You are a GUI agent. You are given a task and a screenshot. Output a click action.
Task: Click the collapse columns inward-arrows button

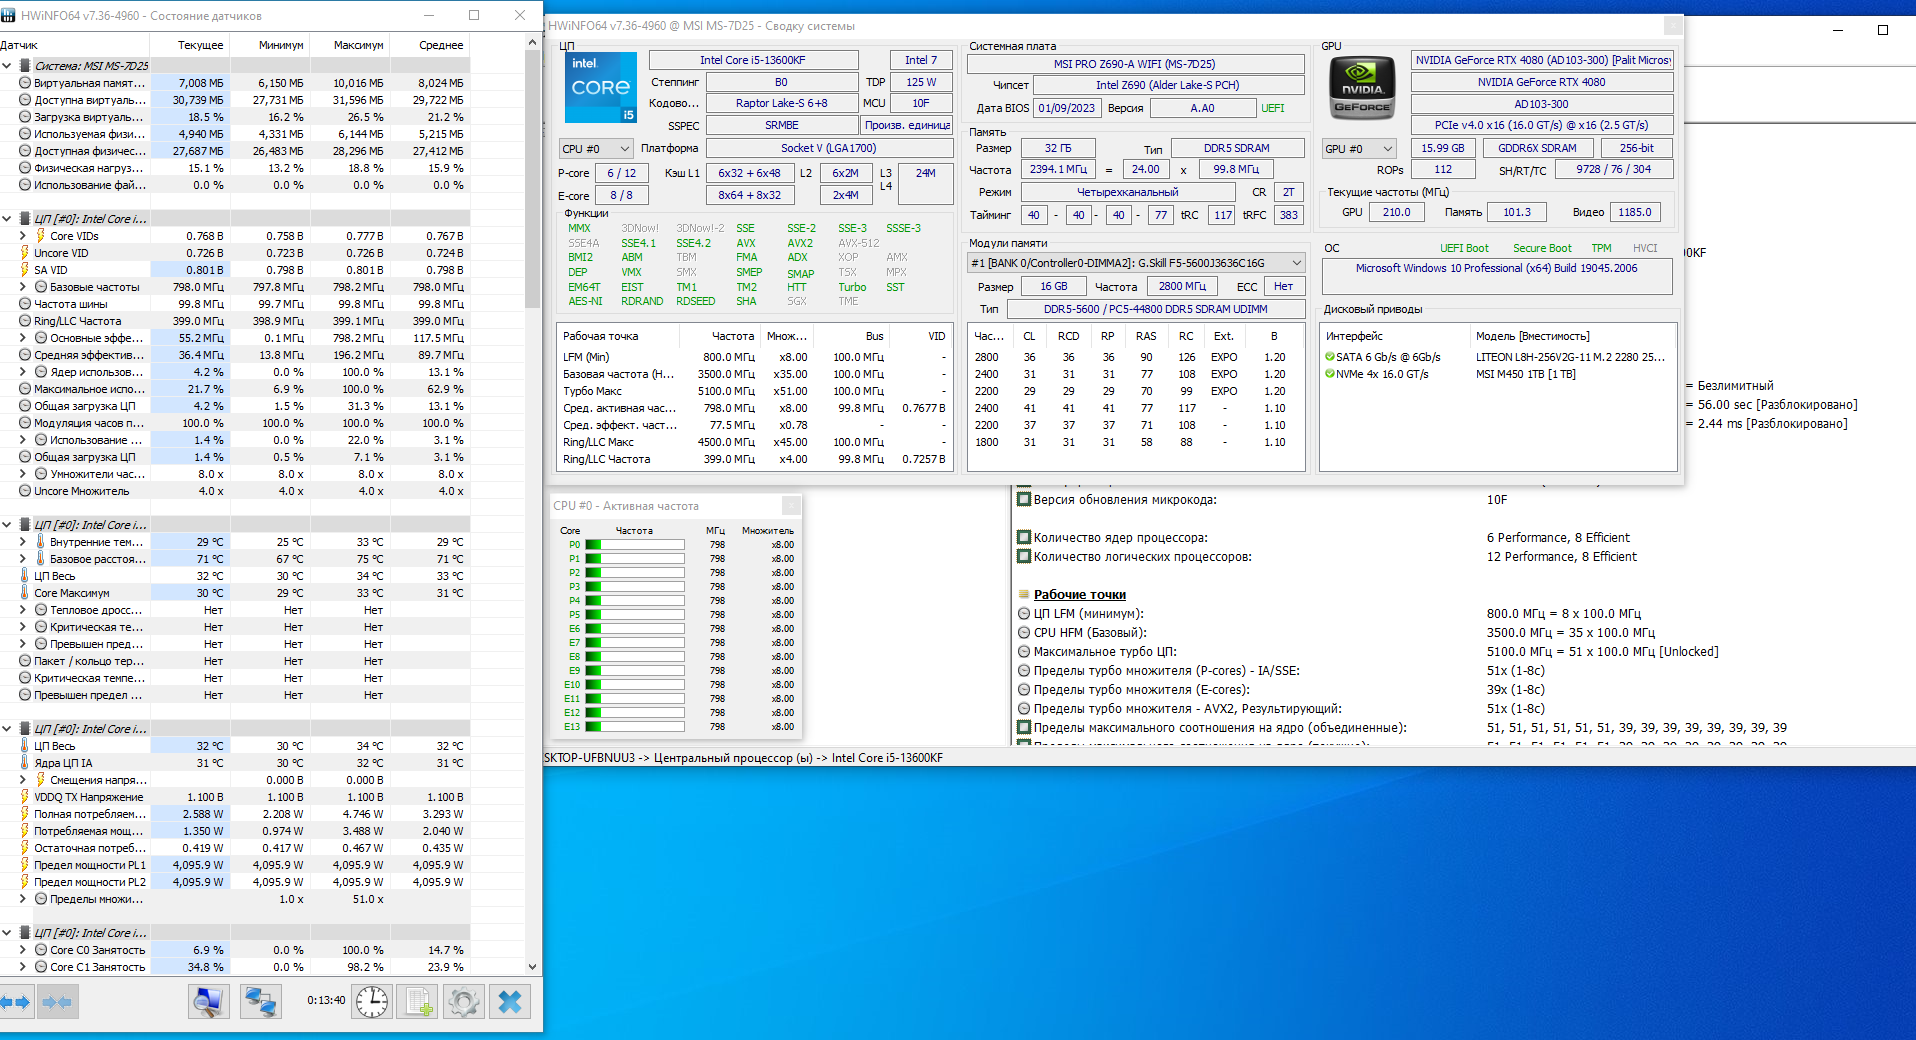coord(58,1001)
